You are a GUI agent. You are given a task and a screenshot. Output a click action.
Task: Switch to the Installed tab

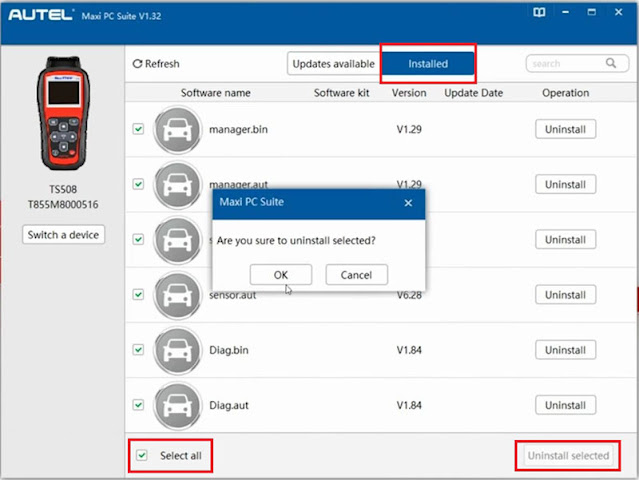428,64
